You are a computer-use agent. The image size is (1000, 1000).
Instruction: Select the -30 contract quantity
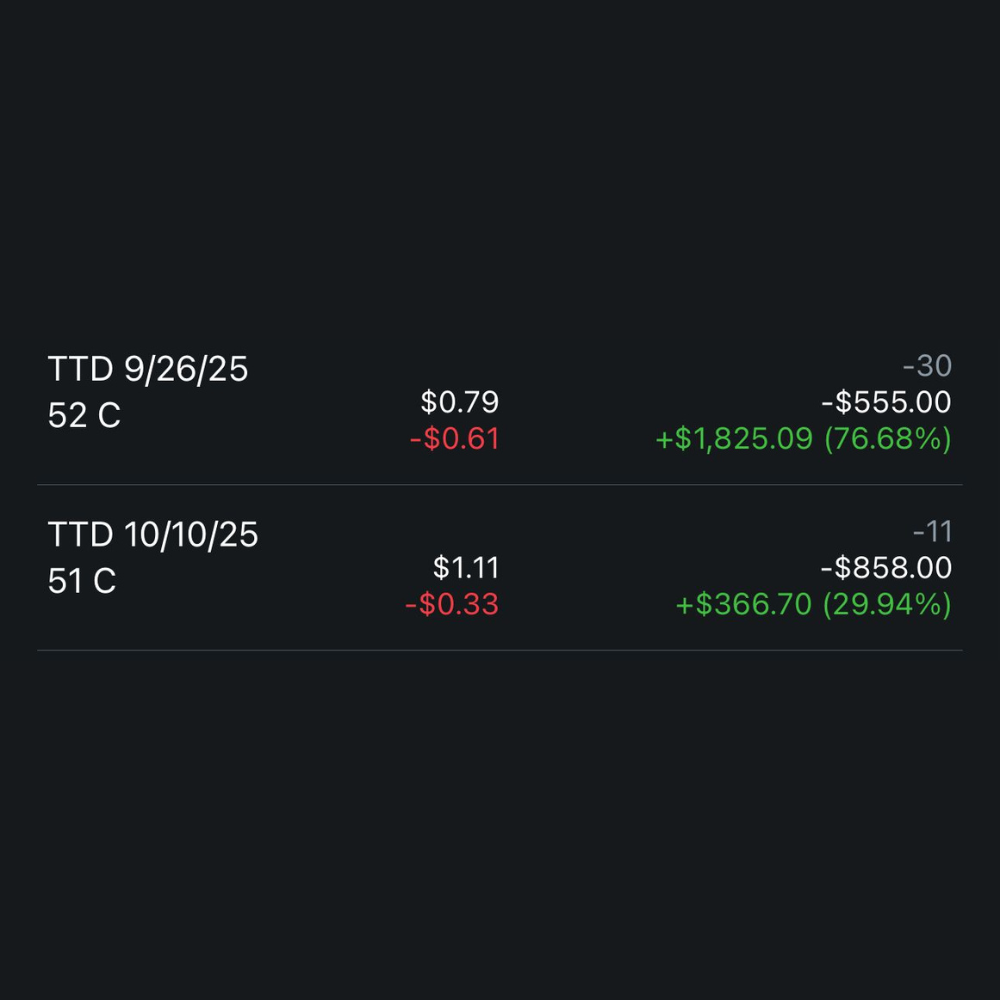click(927, 366)
